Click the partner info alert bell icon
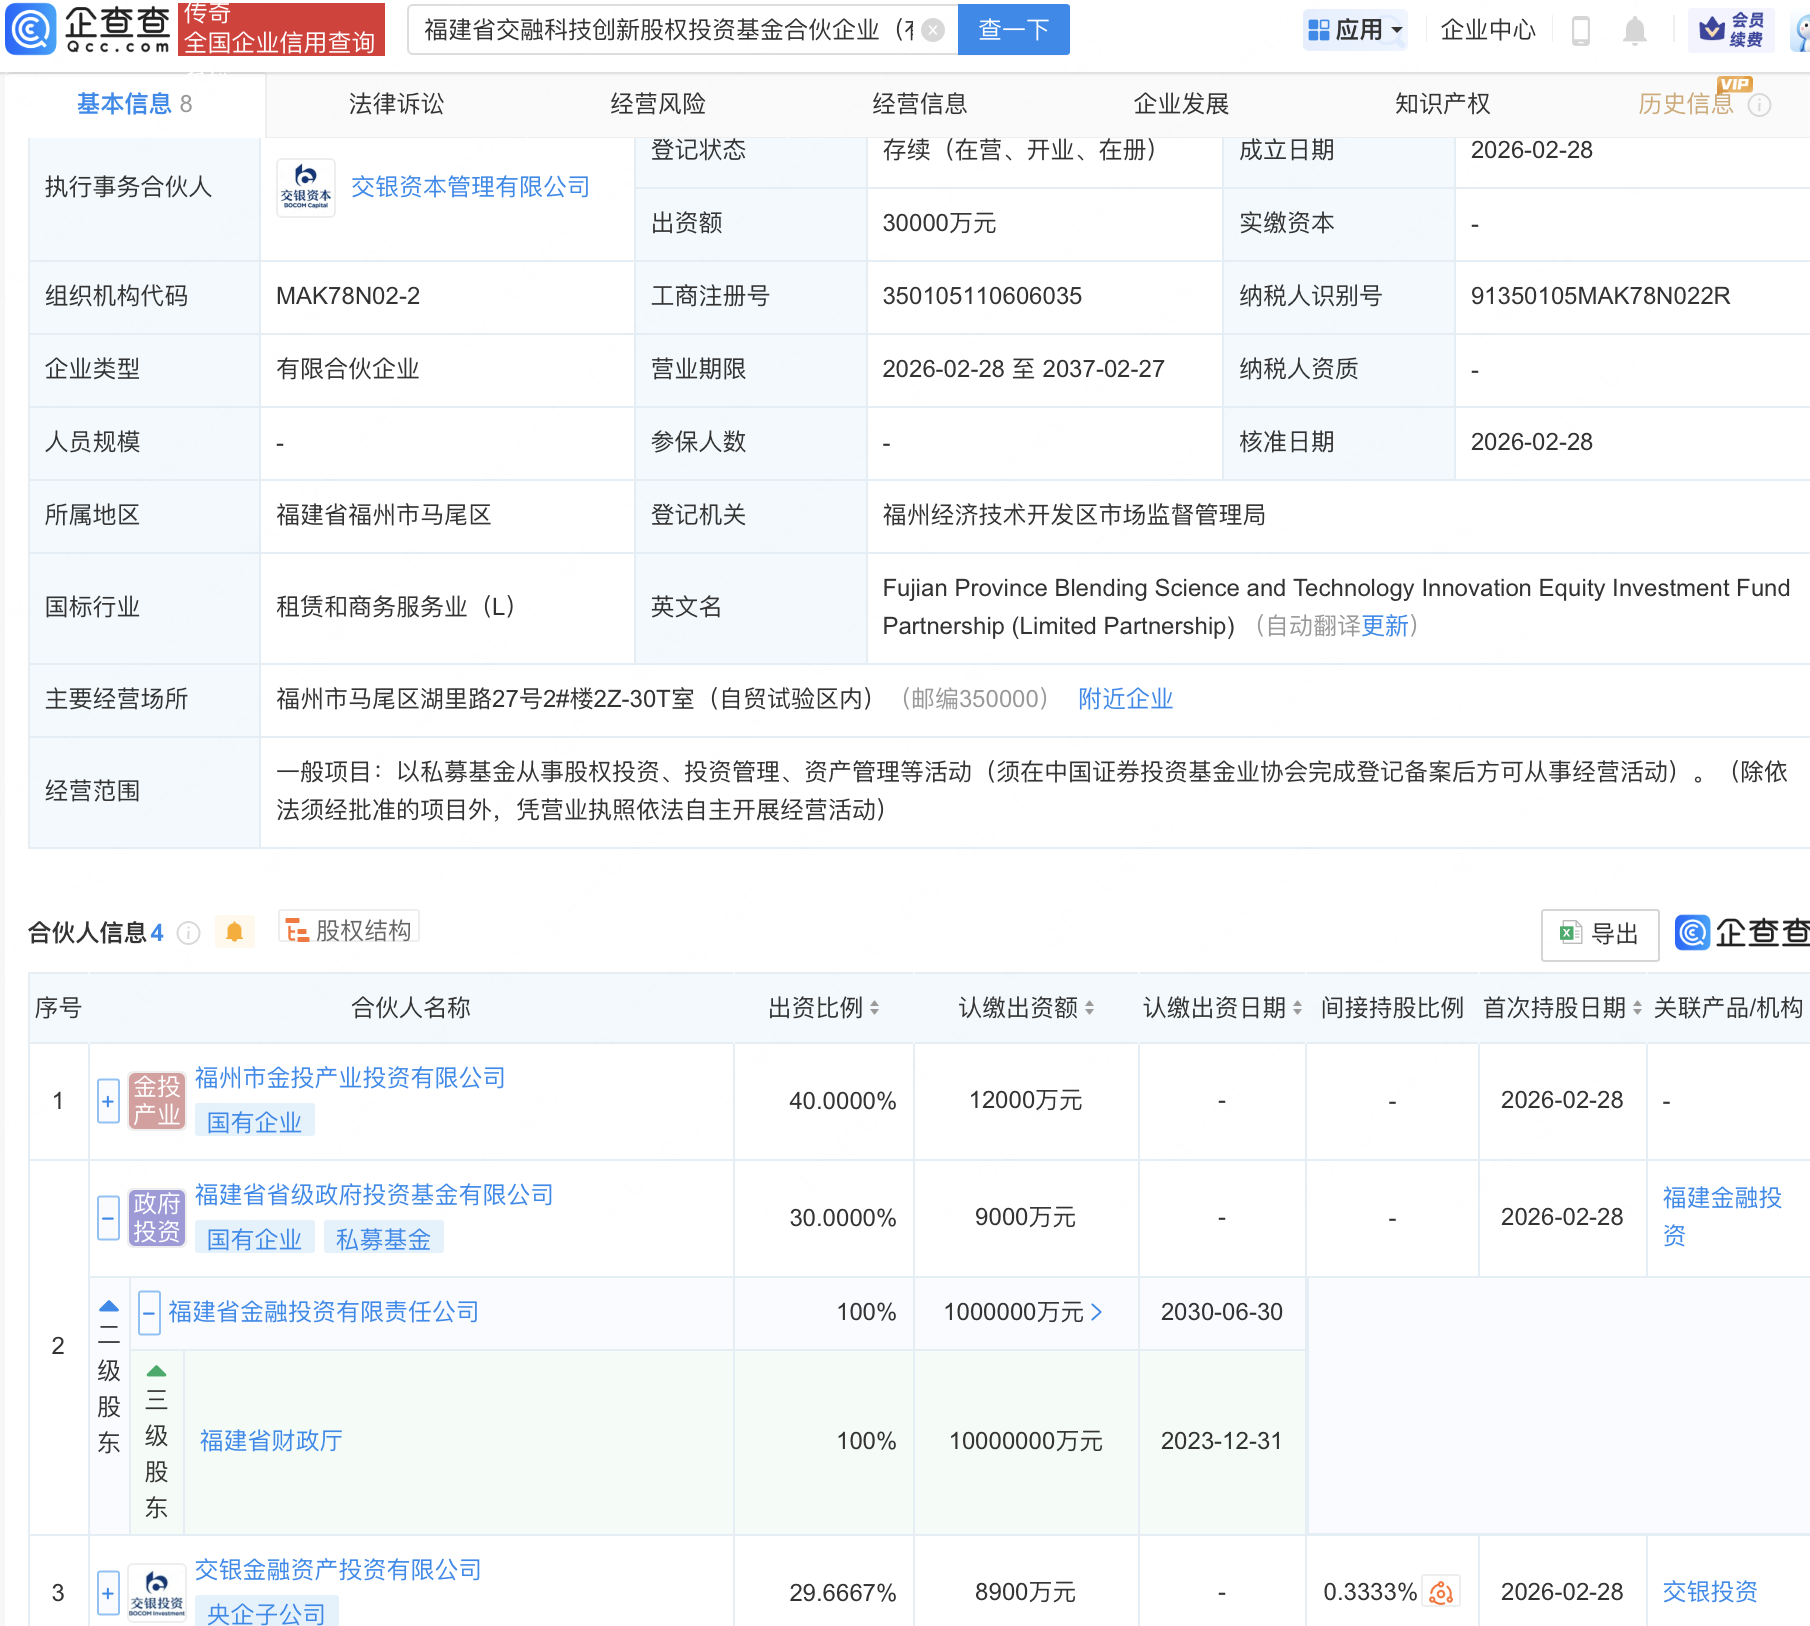The height and width of the screenshot is (1626, 1810). (x=234, y=932)
